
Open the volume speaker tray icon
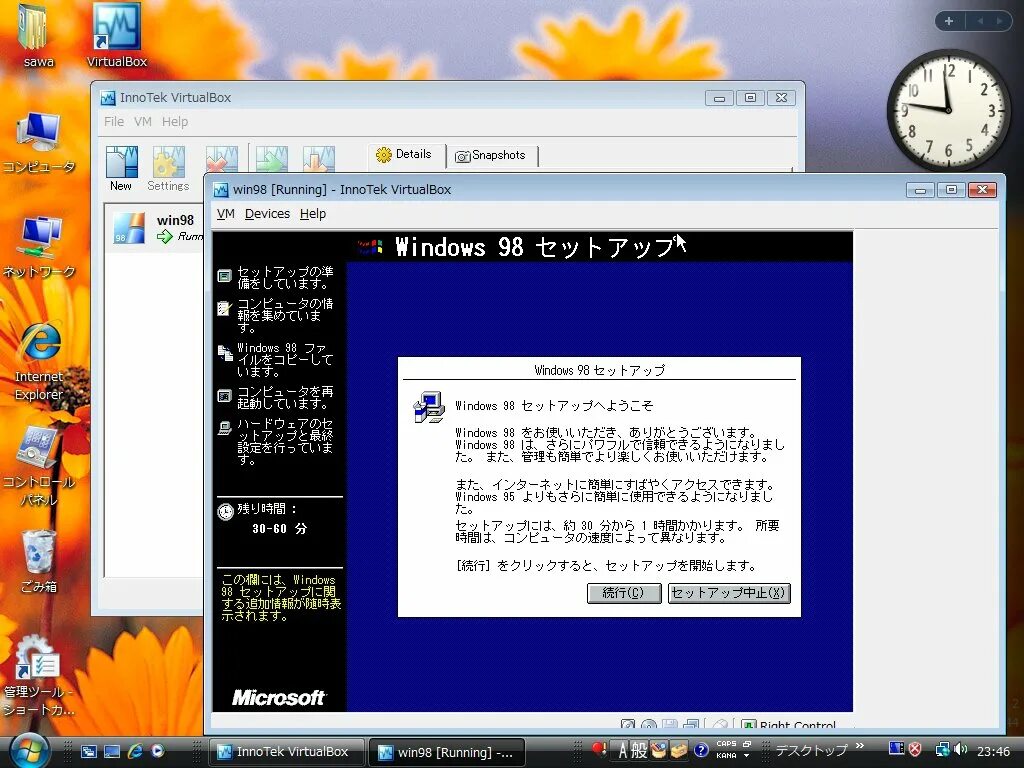click(960, 750)
